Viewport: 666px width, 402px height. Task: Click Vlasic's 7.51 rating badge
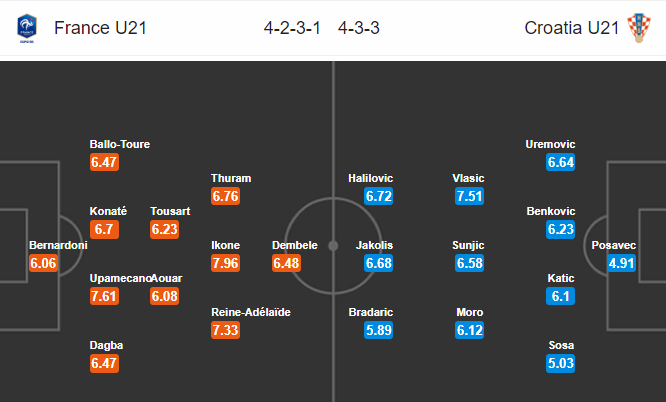pyautogui.click(x=469, y=196)
